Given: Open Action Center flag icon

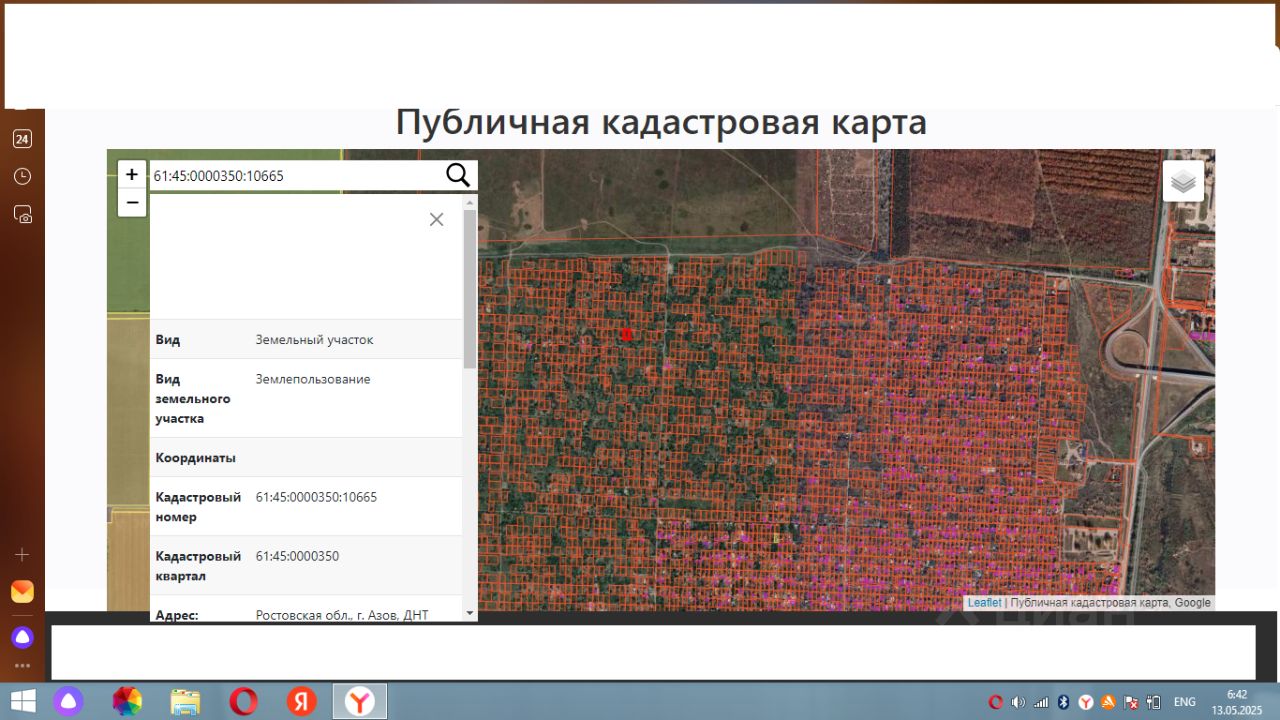Looking at the screenshot, I should click(1131, 702).
